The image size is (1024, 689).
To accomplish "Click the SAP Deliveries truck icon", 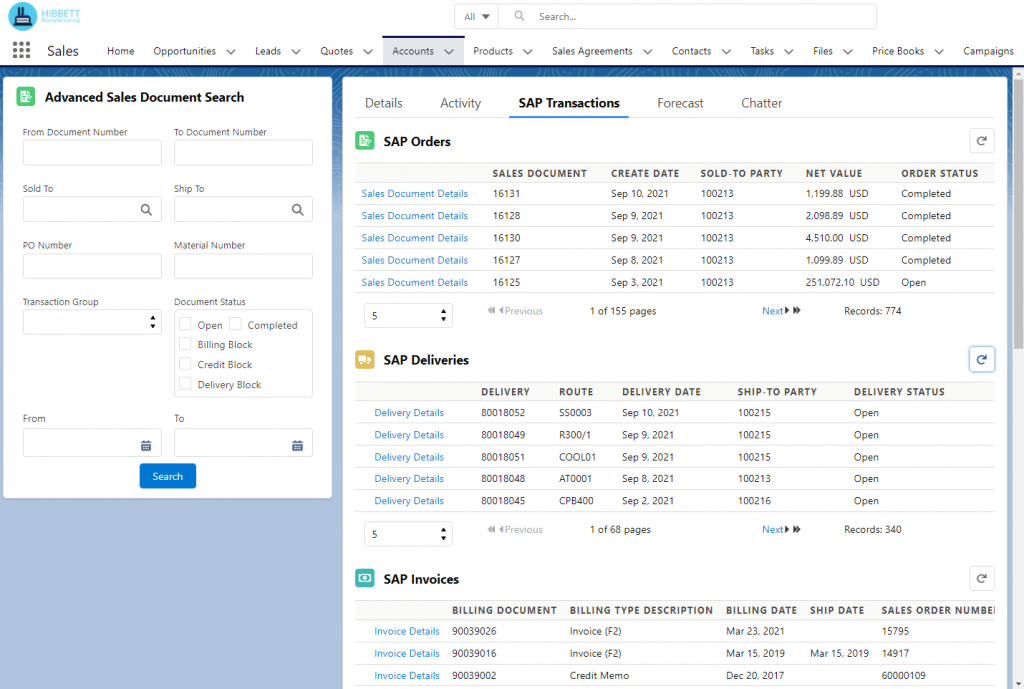I will (x=364, y=359).
